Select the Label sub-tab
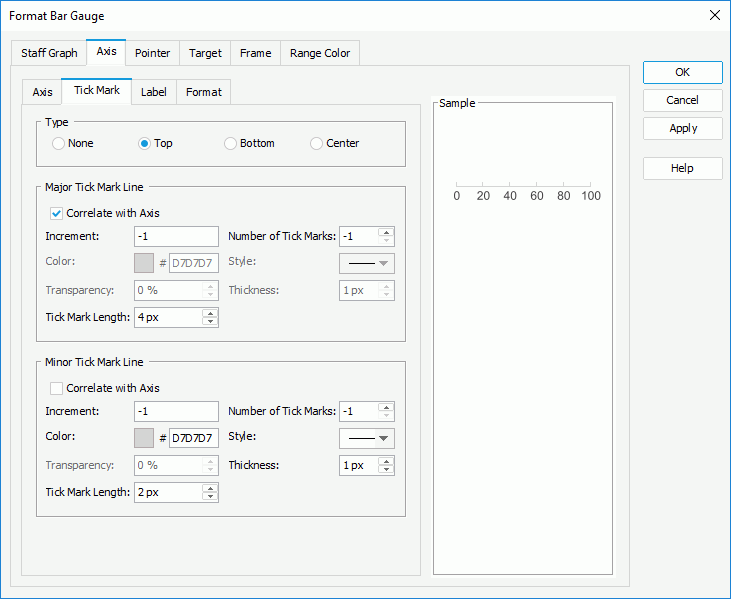The width and height of the screenshot is (731, 599). pyautogui.click(x=154, y=92)
